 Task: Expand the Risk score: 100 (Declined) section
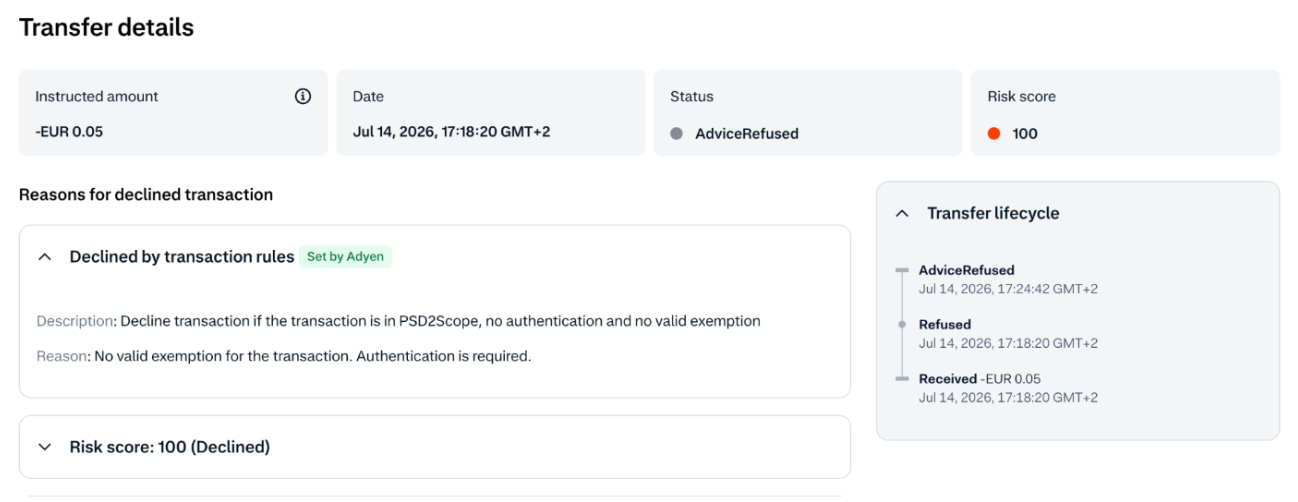pos(44,447)
